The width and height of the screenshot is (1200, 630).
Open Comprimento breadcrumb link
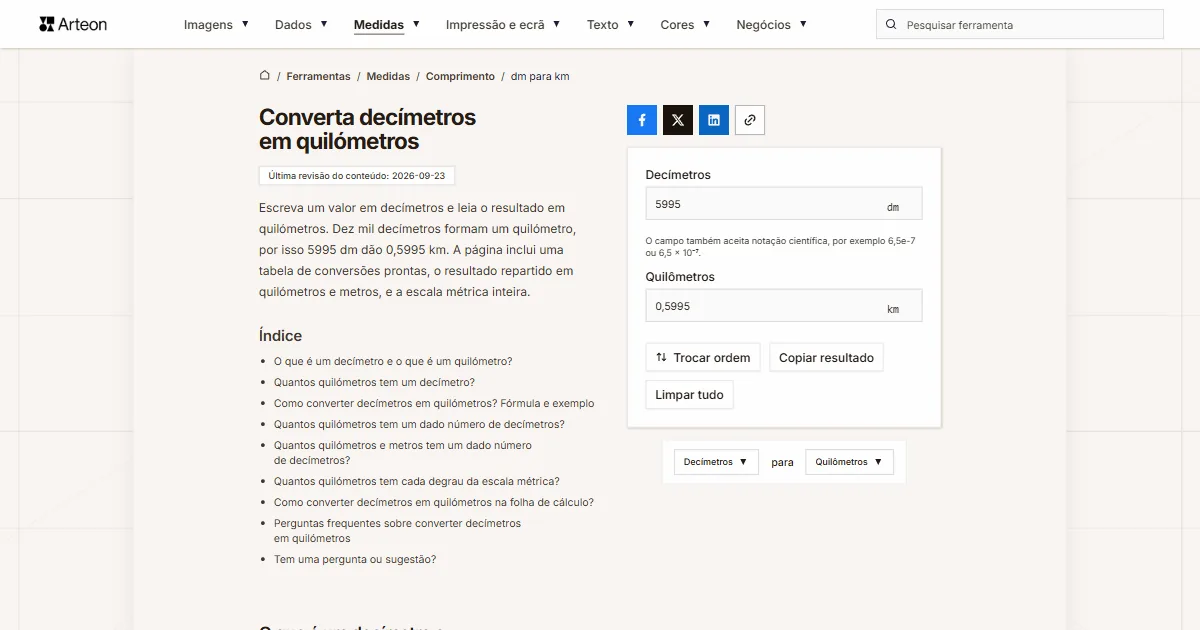coord(460,76)
